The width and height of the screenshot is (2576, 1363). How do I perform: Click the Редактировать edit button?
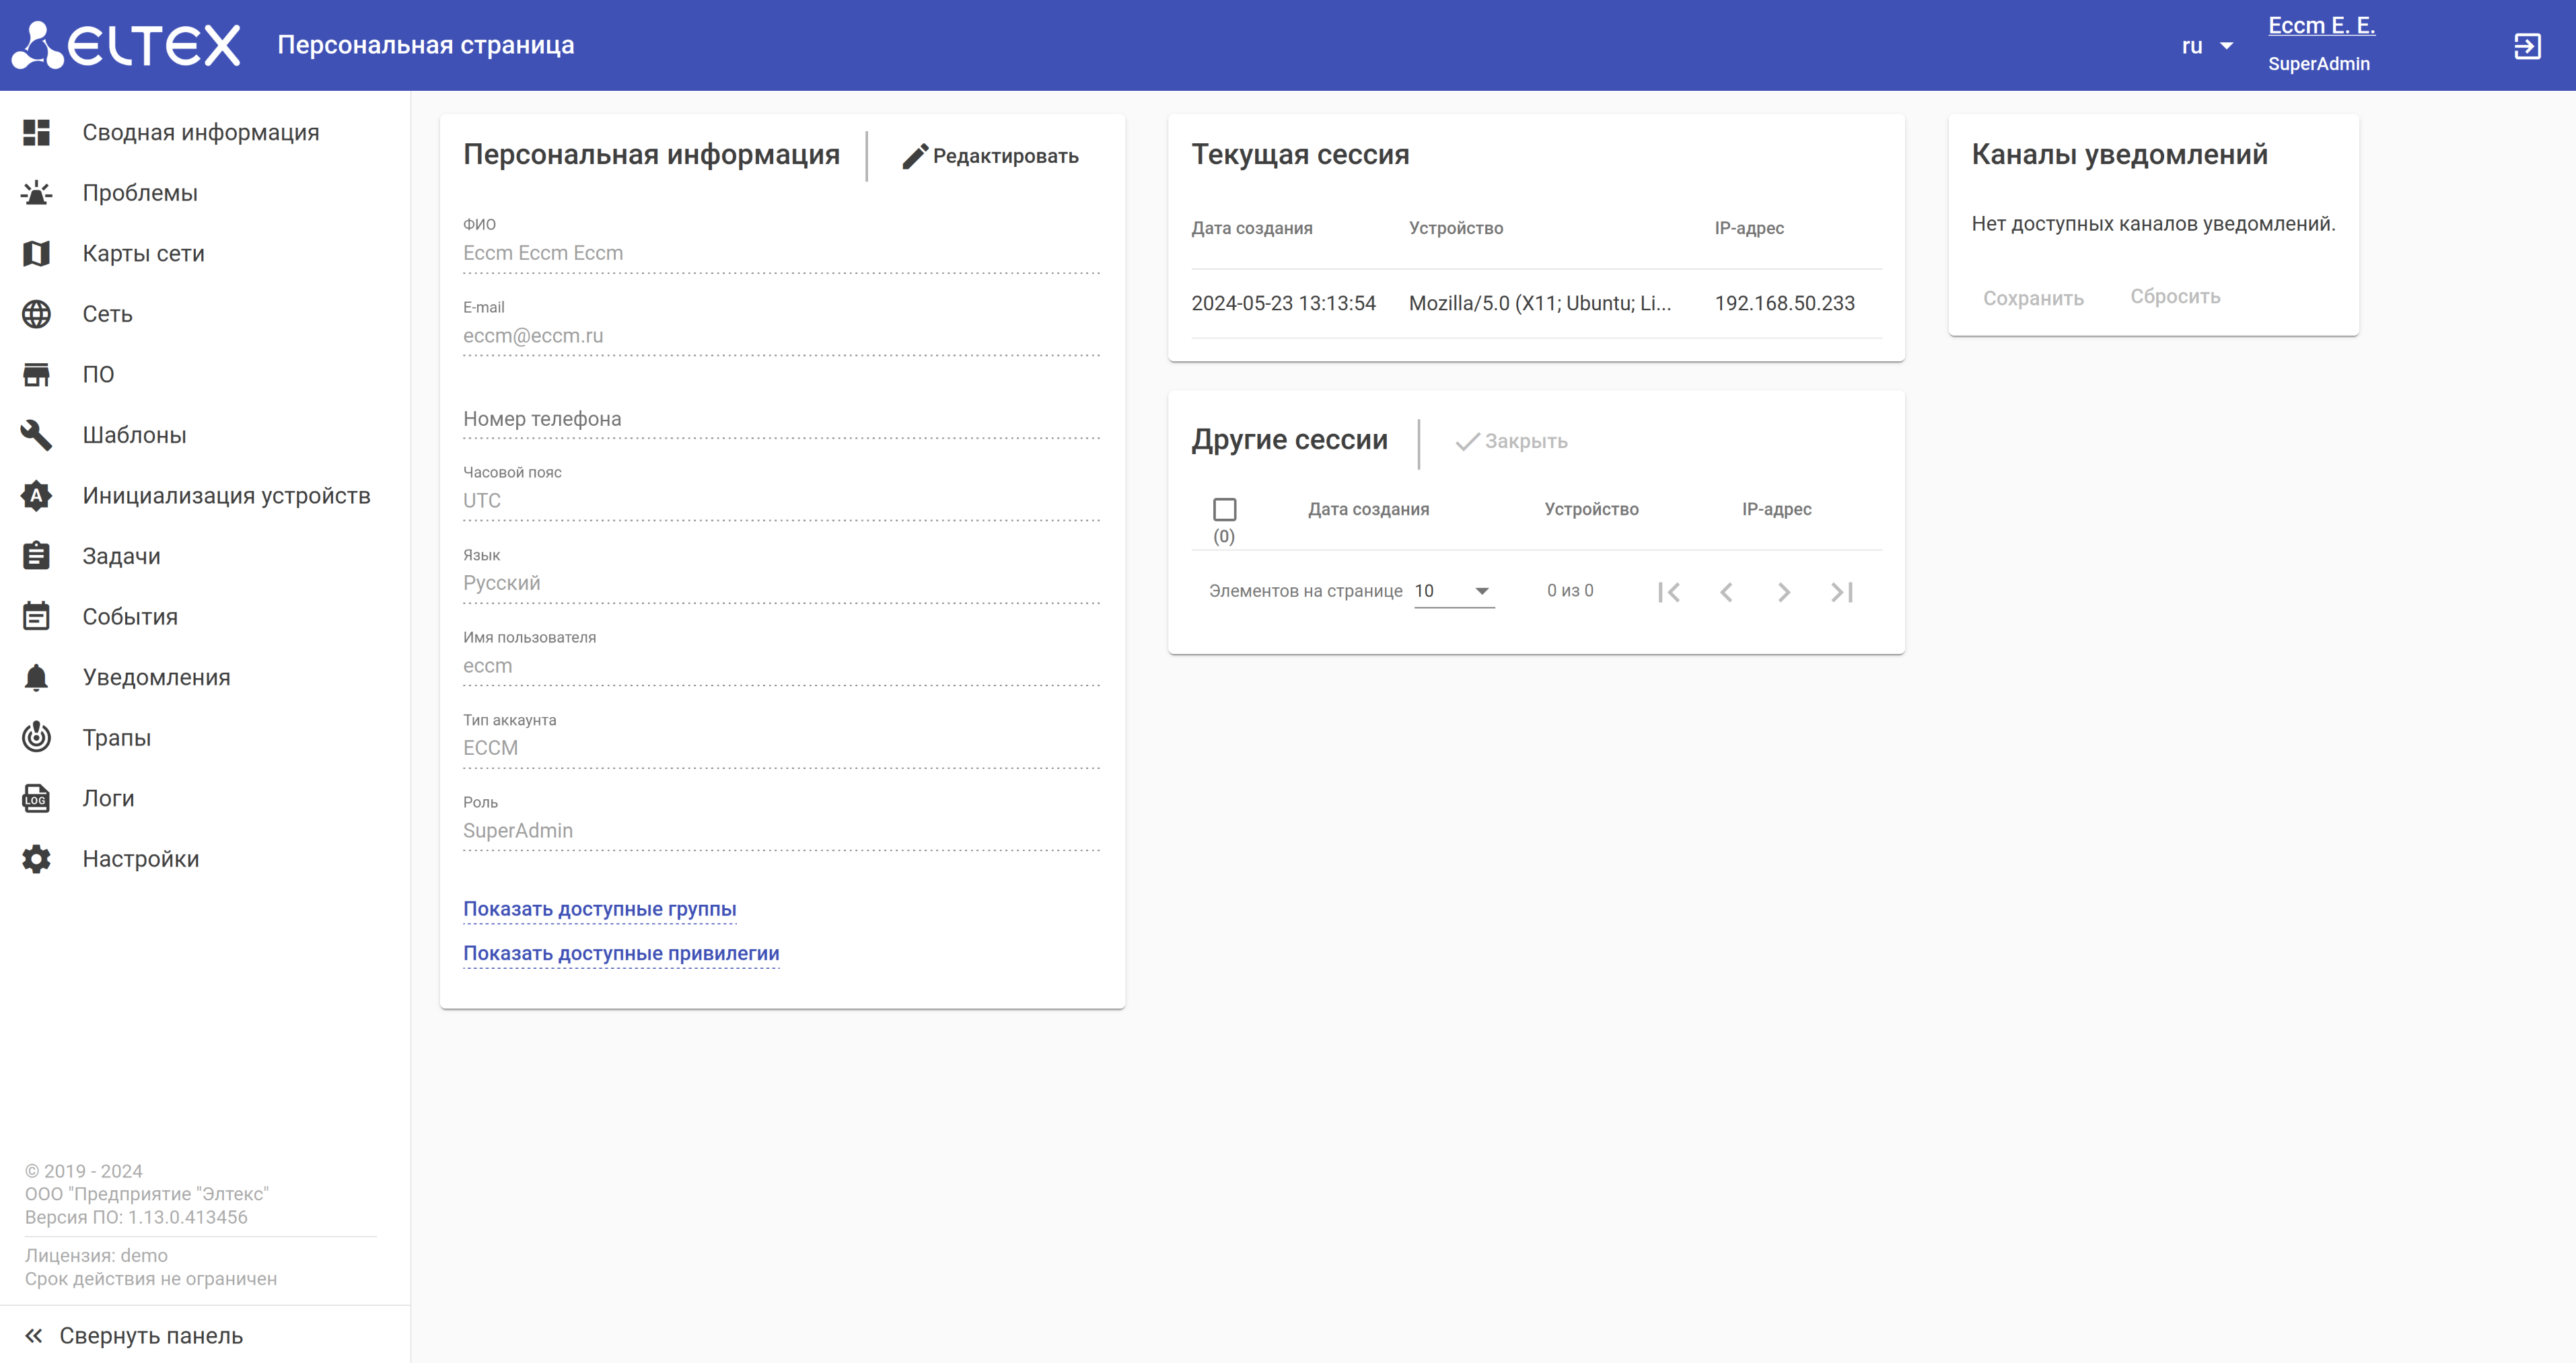tap(990, 156)
